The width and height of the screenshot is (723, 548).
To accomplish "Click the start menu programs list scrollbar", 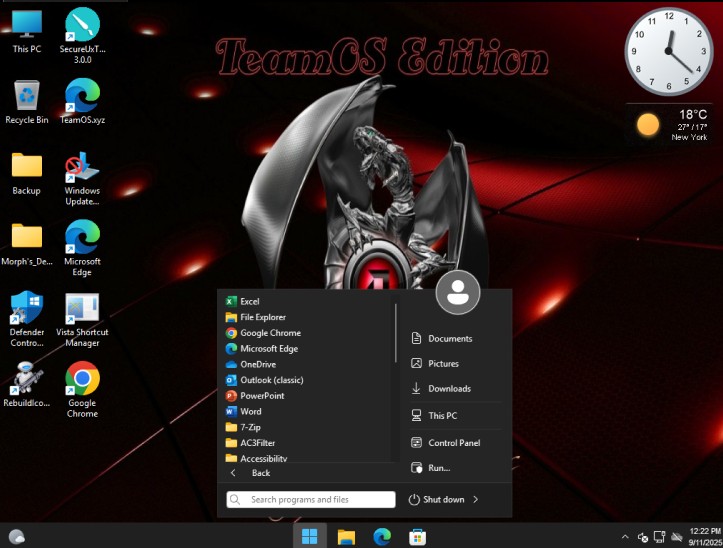I will [396, 333].
